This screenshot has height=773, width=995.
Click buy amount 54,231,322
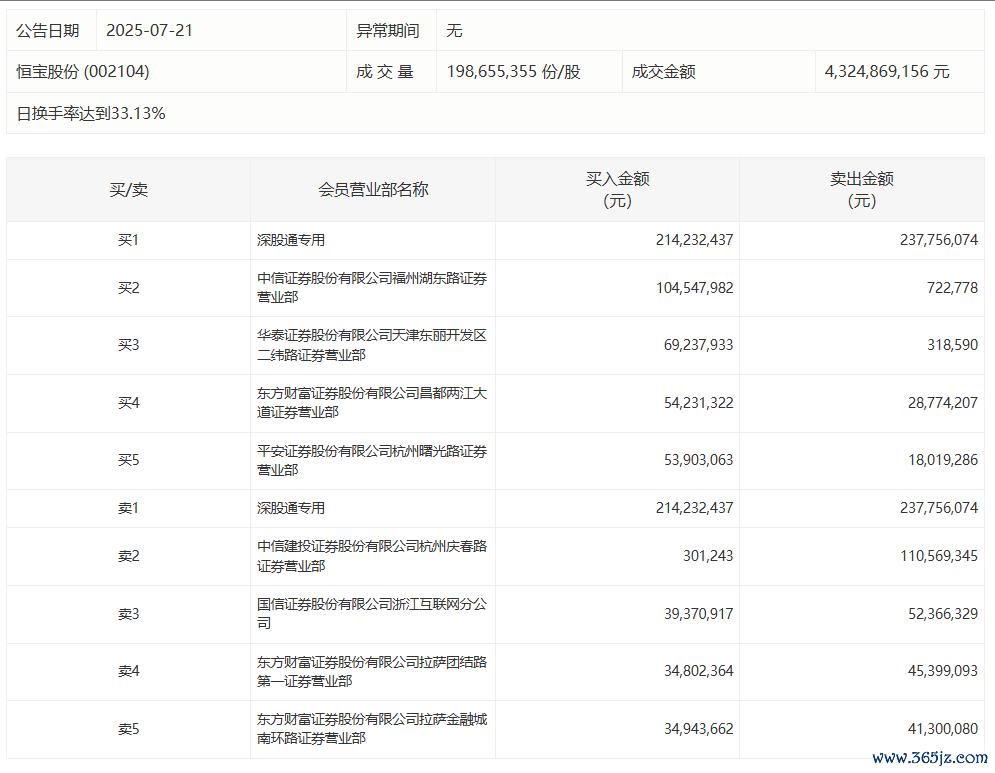[x=698, y=403]
